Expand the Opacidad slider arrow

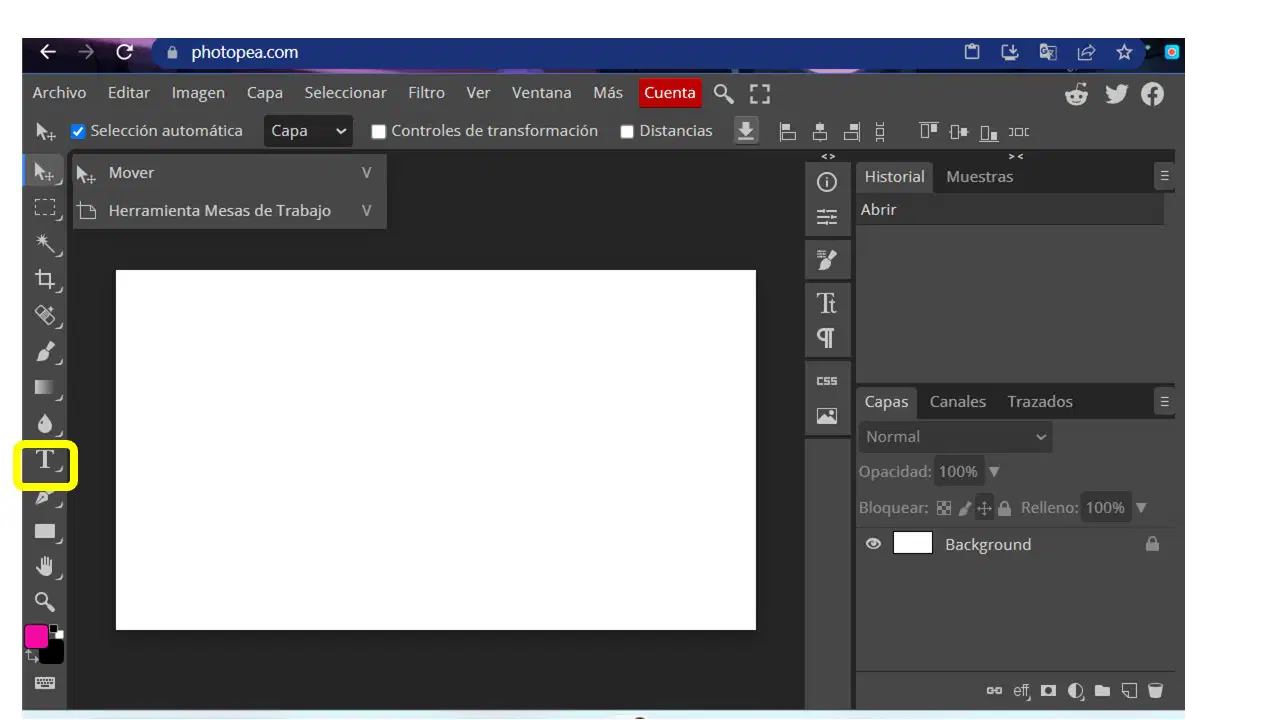pos(994,471)
